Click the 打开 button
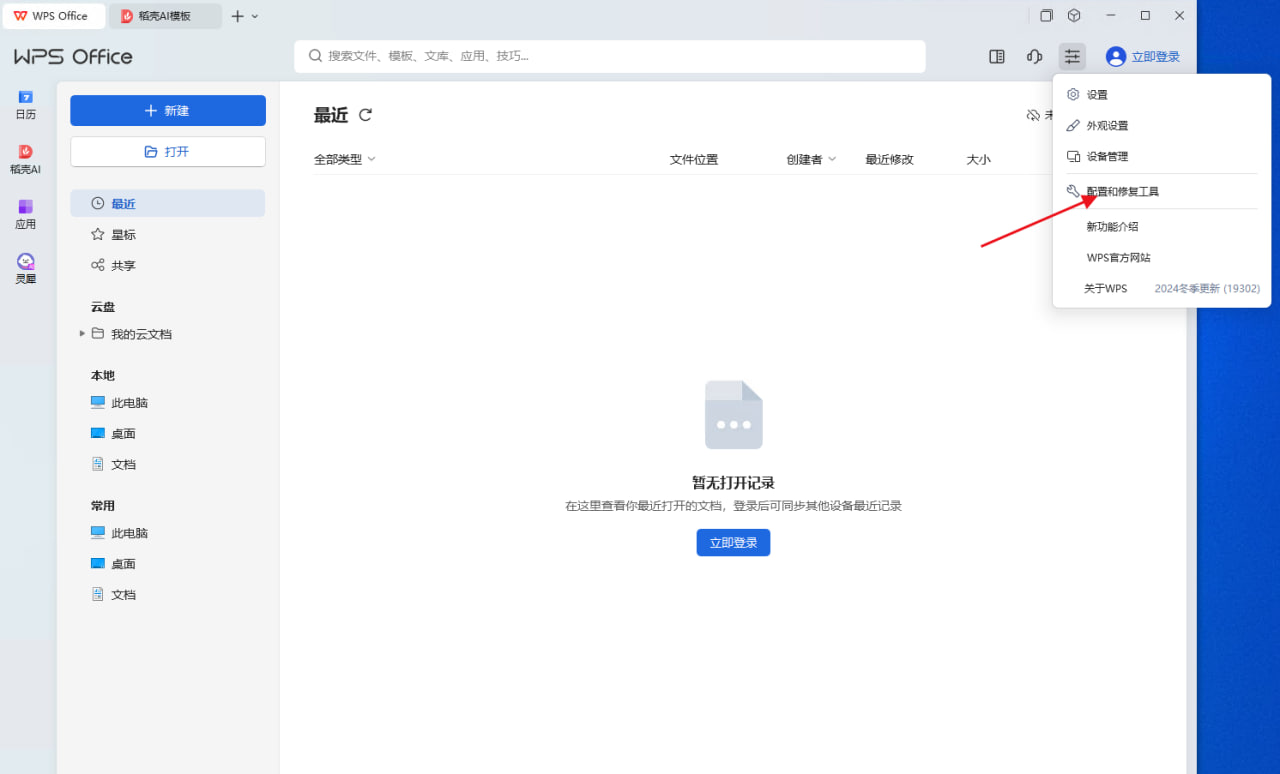 (168, 152)
